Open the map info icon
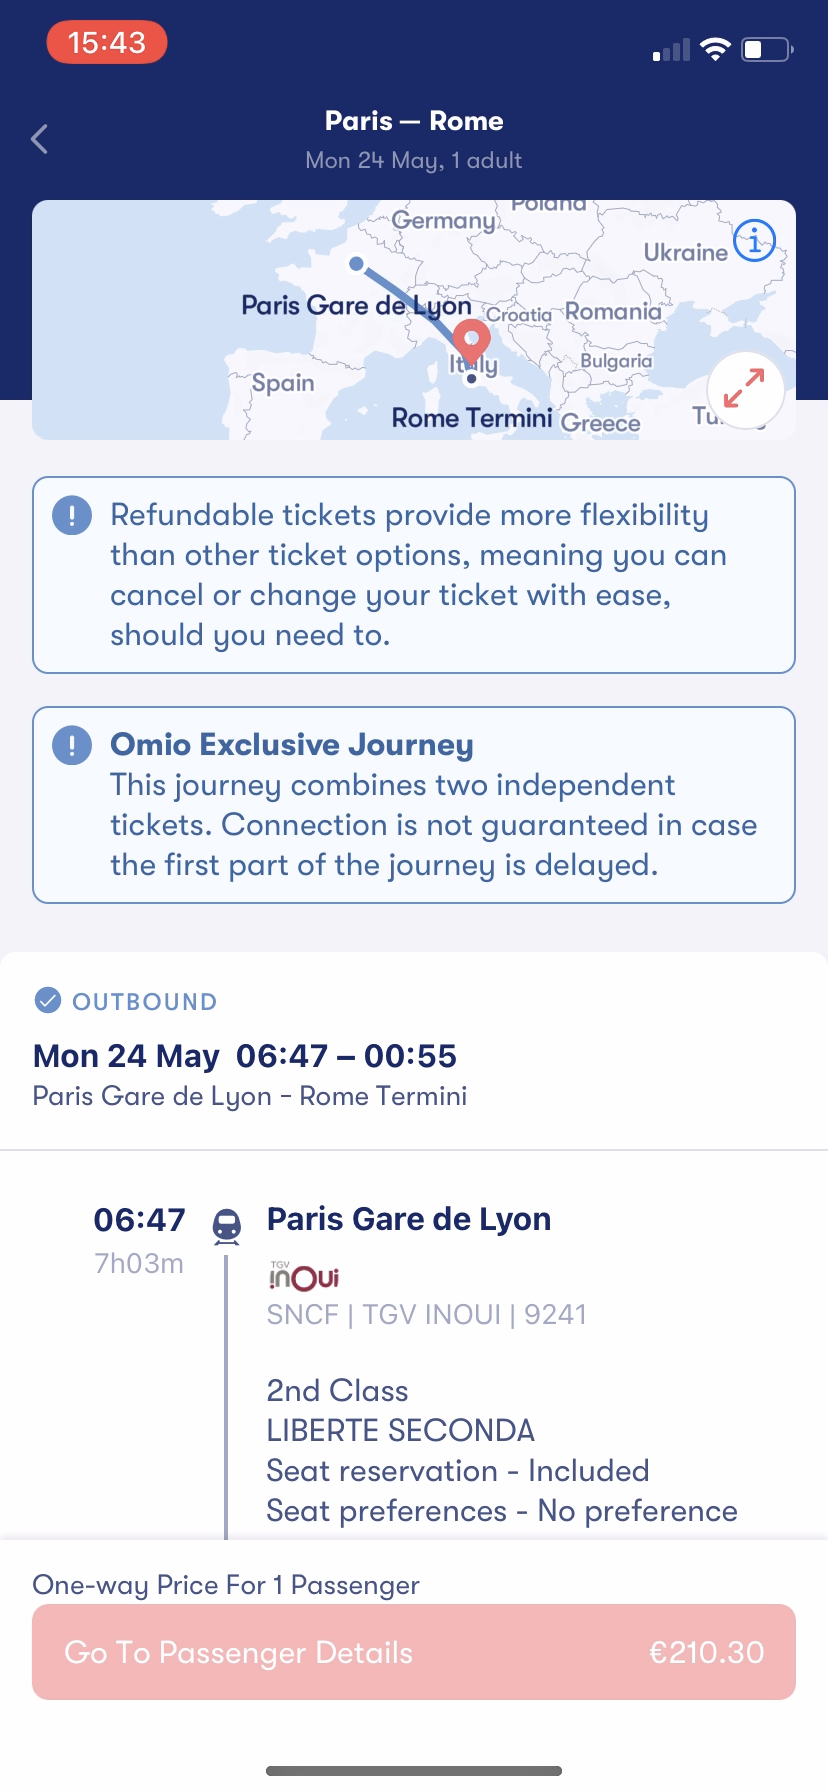This screenshot has width=828, height=1792. pyautogui.click(x=754, y=240)
